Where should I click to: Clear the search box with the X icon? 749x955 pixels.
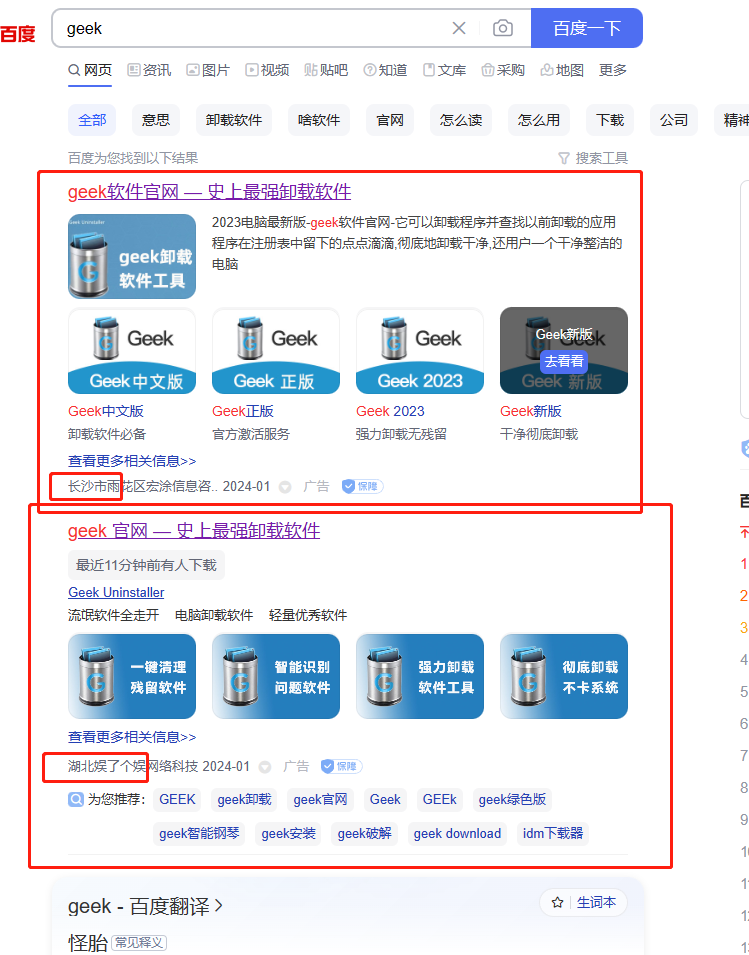[459, 28]
